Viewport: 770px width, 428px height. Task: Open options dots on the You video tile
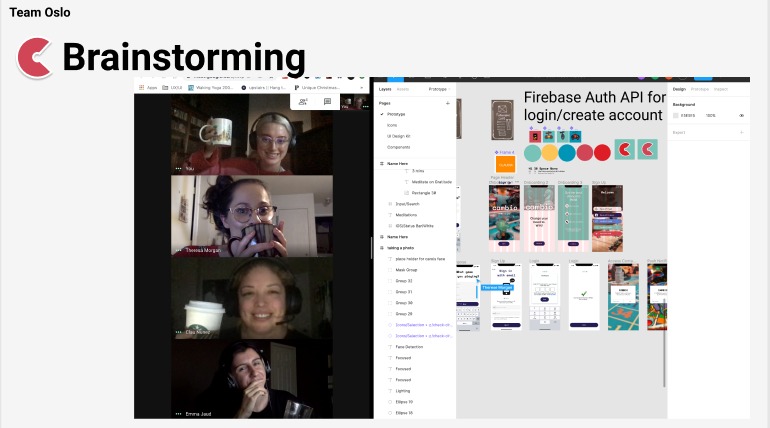point(178,168)
